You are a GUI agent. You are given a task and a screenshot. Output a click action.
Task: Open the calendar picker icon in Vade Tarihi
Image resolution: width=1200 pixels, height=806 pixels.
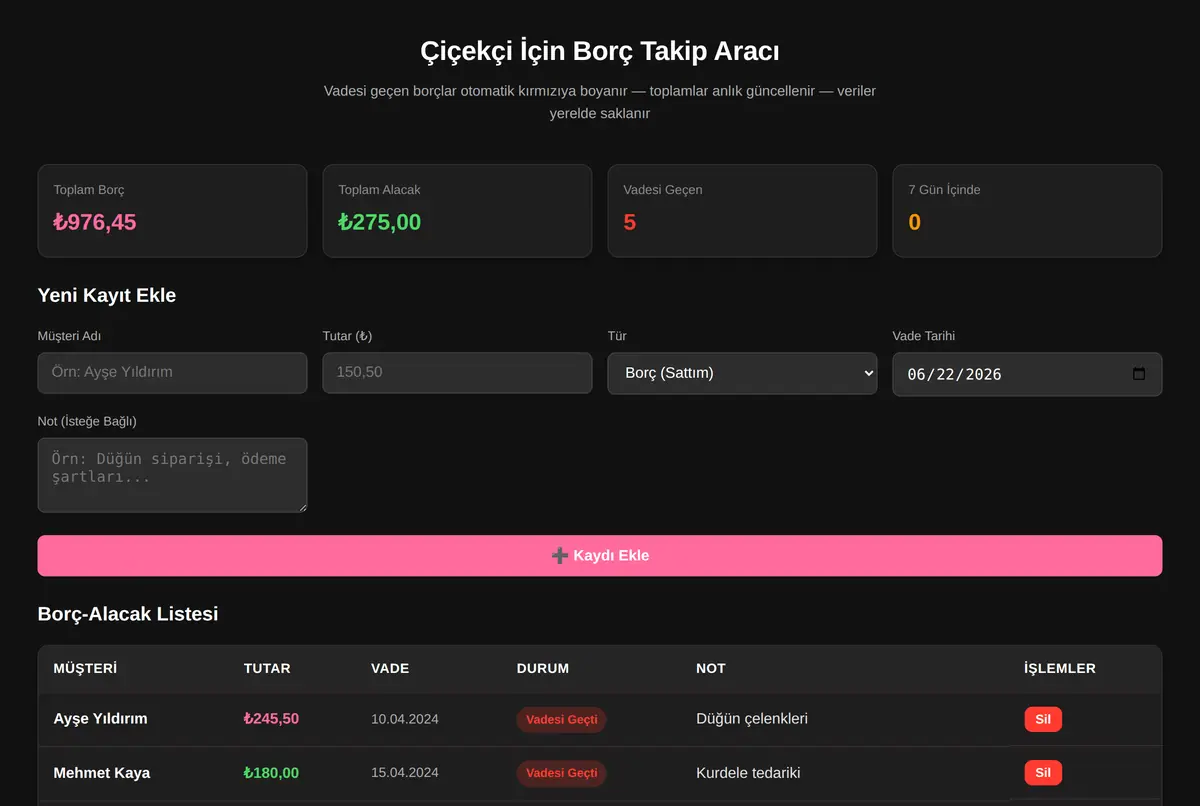pyautogui.click(x=1138, y=374)
